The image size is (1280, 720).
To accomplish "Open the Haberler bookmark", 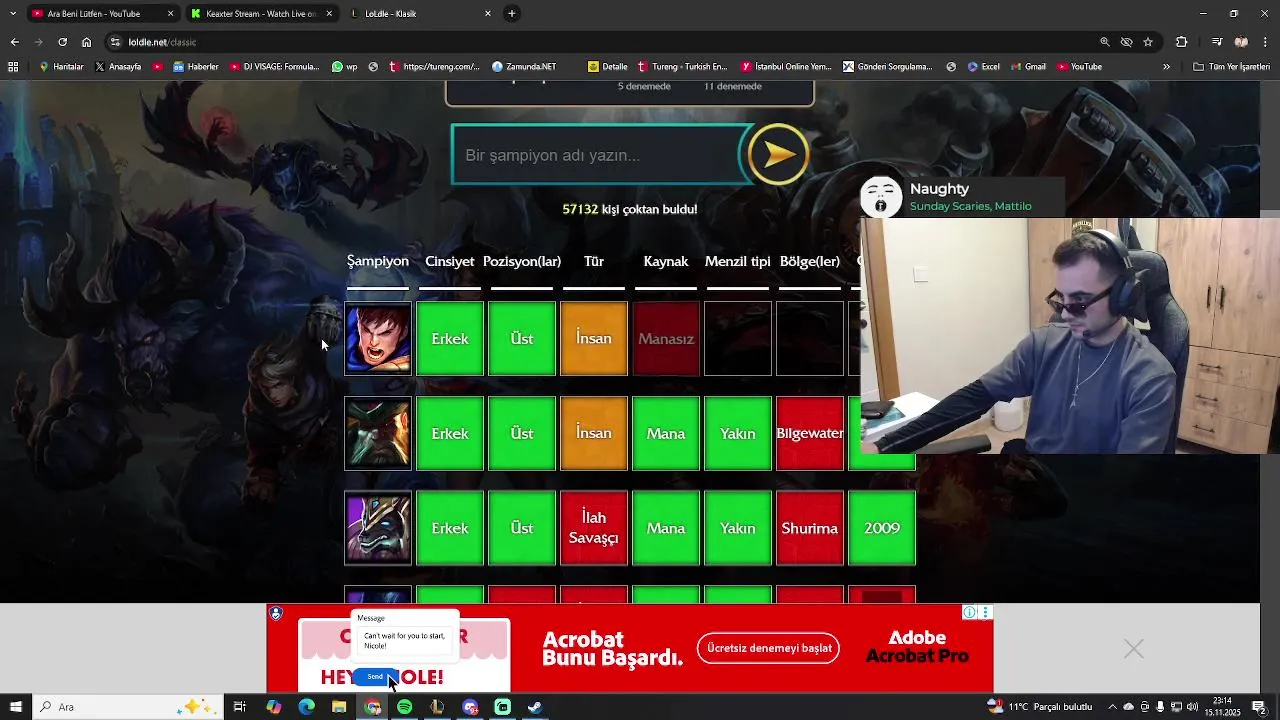I will click(195, 67).
